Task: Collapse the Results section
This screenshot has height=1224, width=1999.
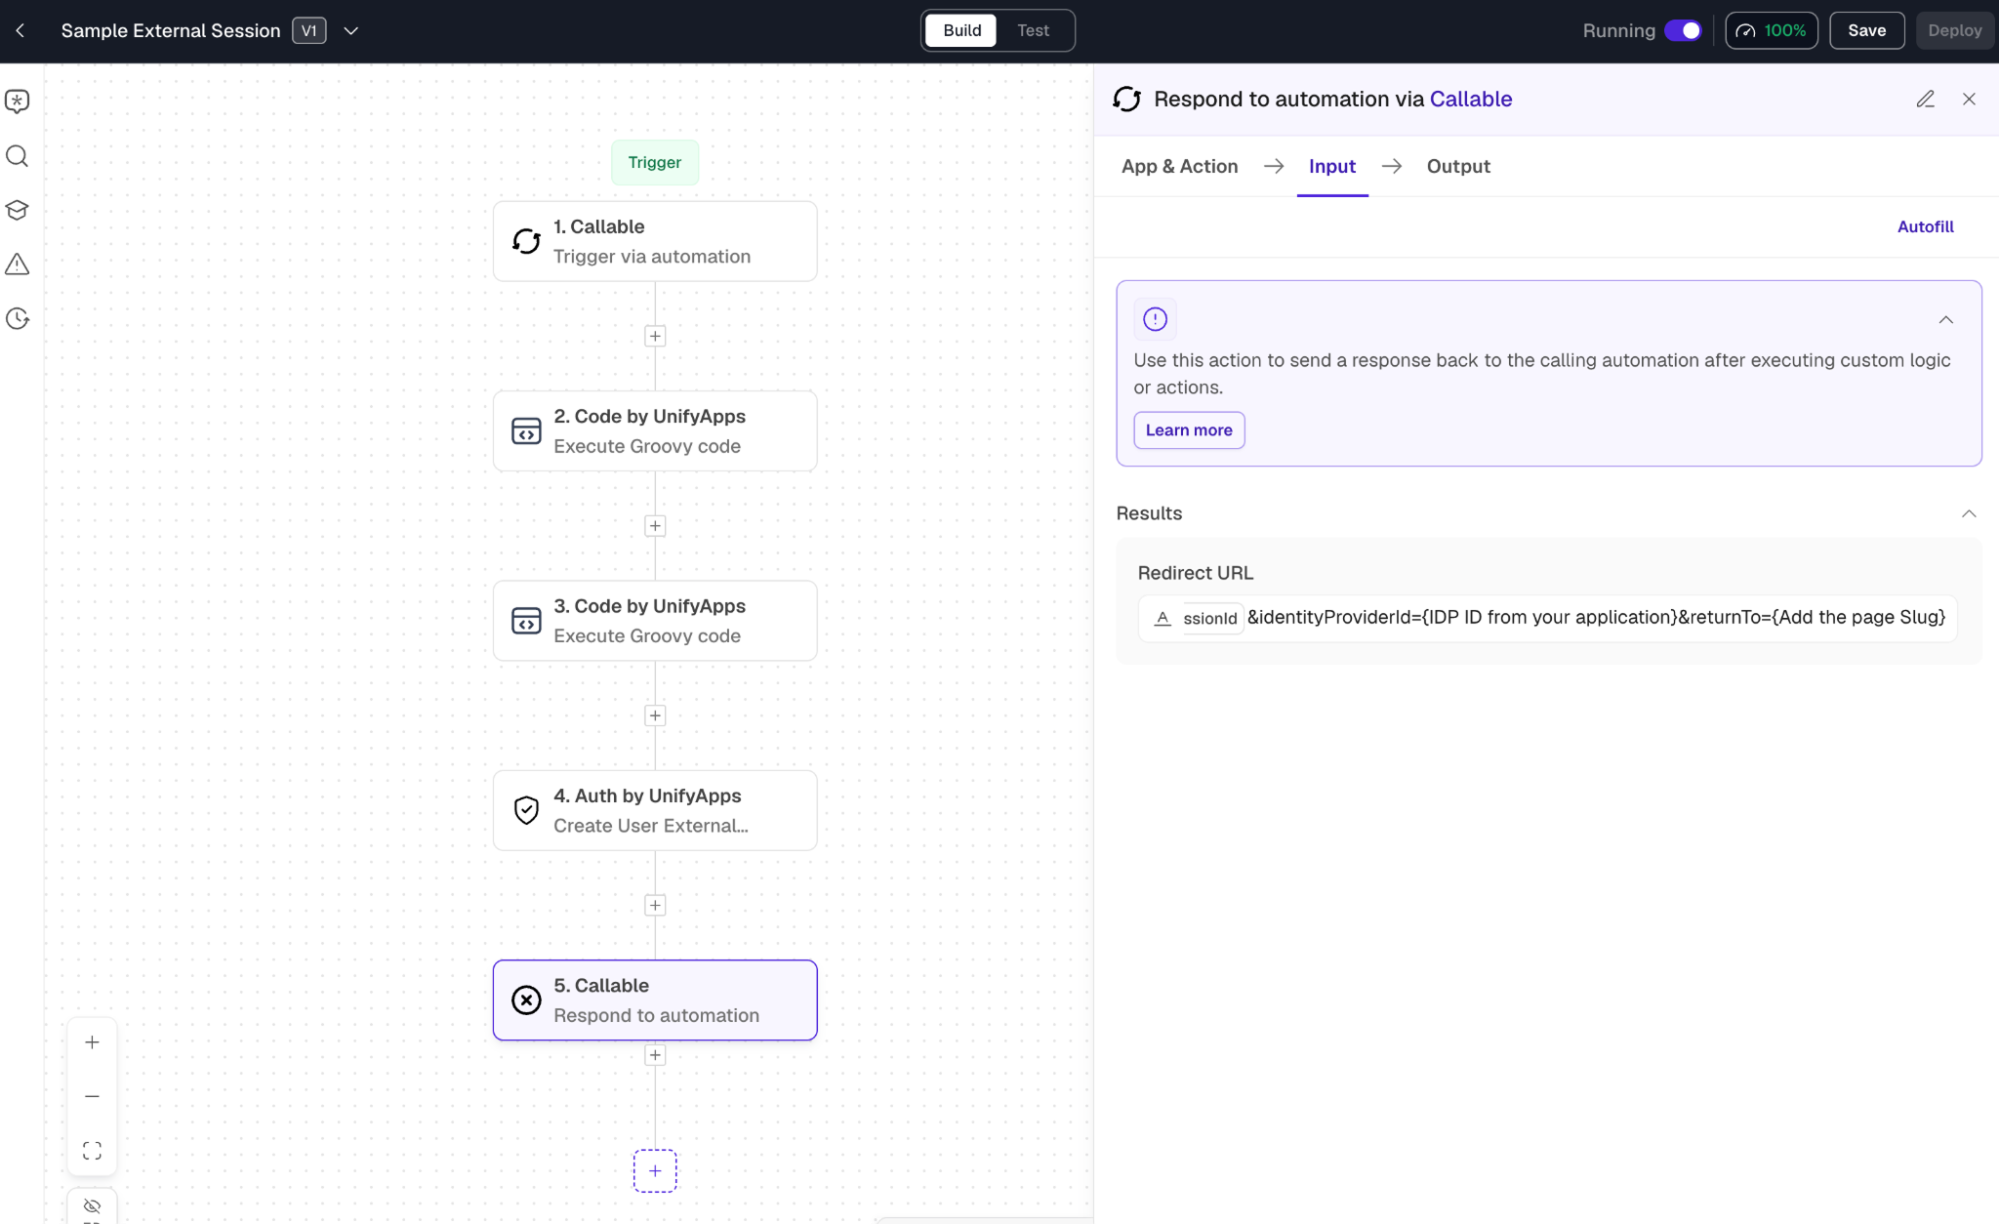Action: 1968,514
